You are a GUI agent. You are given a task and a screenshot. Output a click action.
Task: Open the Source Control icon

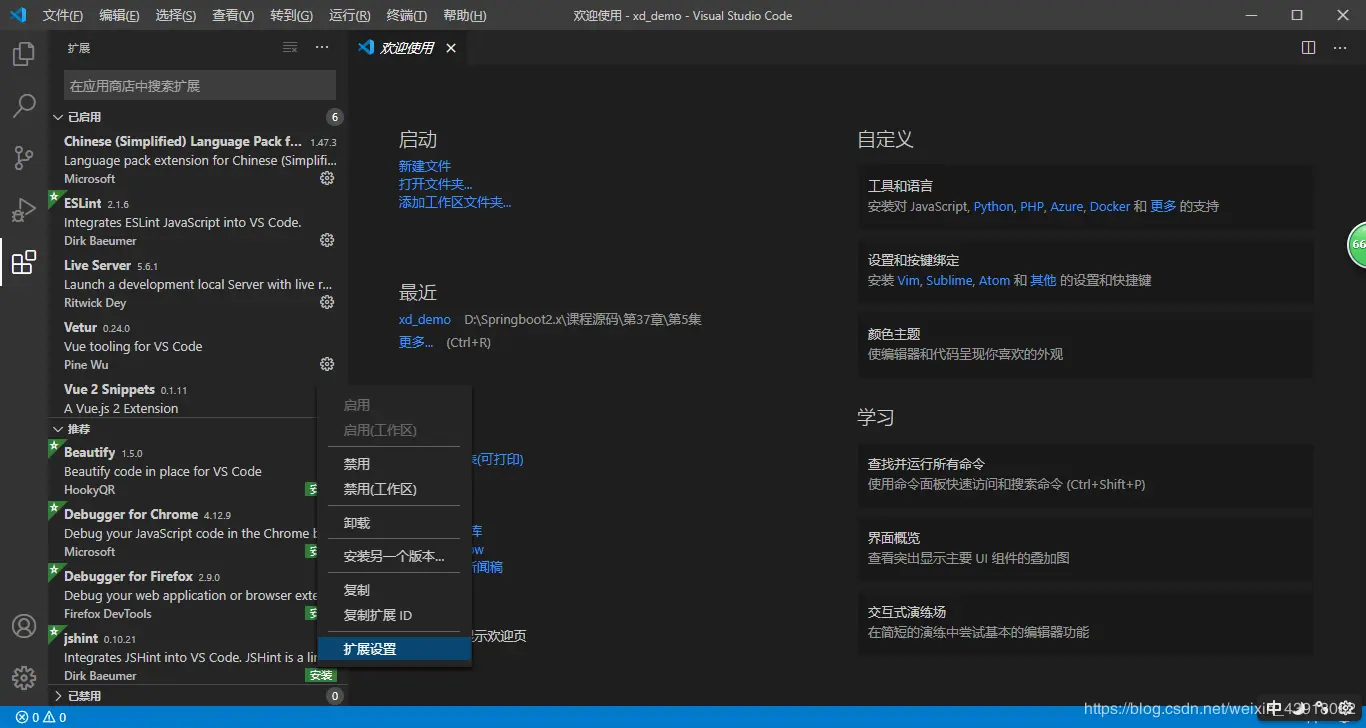[23, 158]
